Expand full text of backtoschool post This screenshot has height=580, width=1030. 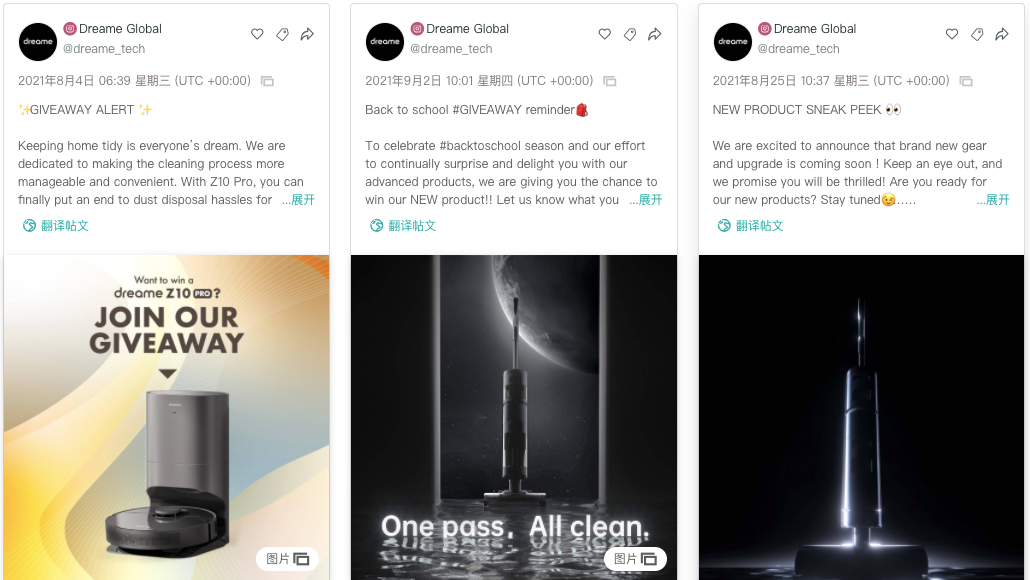click(646, 200)
